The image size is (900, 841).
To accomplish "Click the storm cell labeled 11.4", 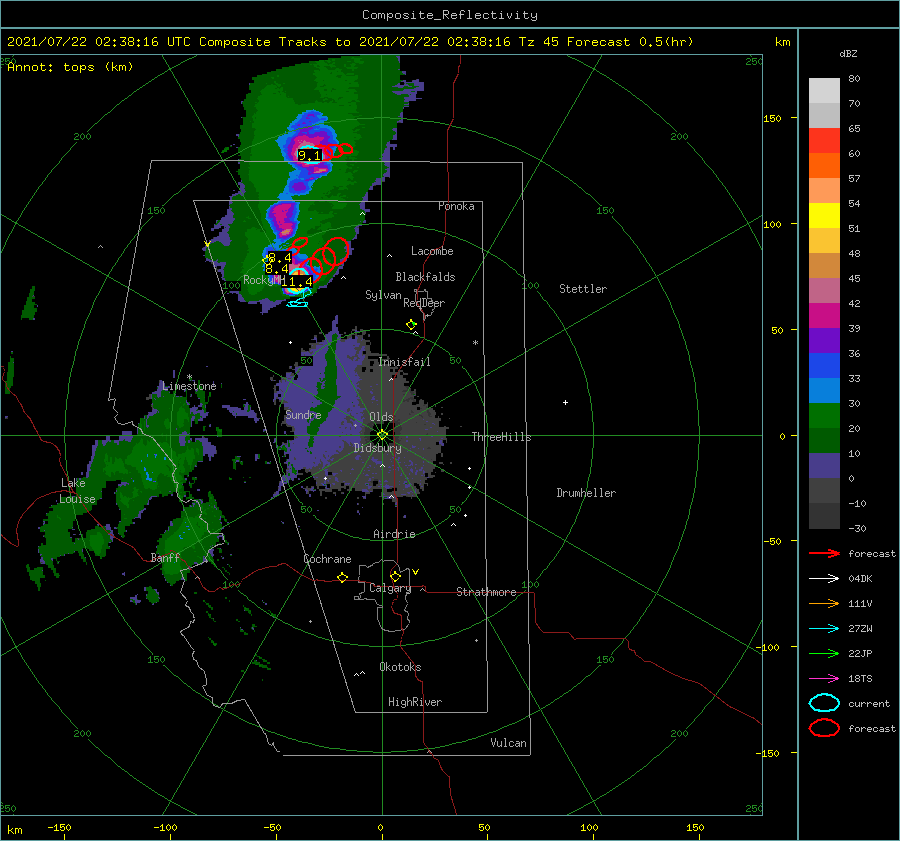I will (297, 281).
